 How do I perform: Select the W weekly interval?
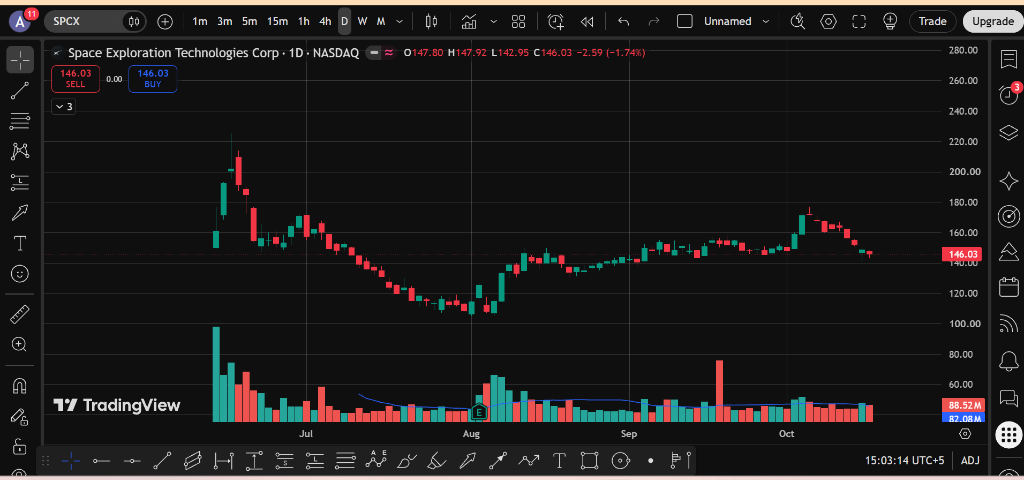(x=362, y=22)
